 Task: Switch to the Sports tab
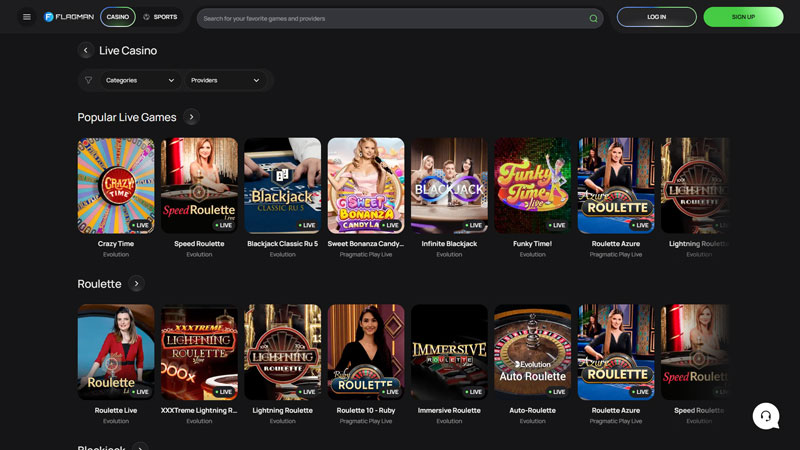[x=160, y=17]
